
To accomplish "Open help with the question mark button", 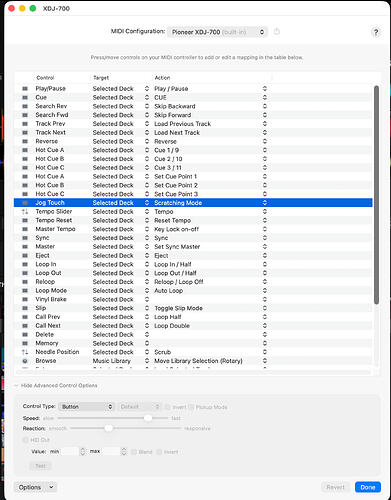I will [x=376, y=32].
